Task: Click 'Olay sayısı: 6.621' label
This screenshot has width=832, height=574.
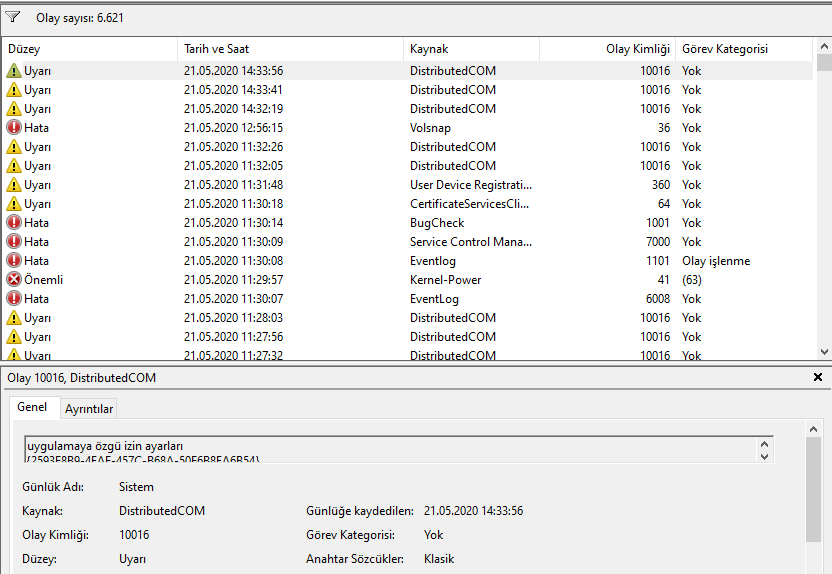Action: 80,18
